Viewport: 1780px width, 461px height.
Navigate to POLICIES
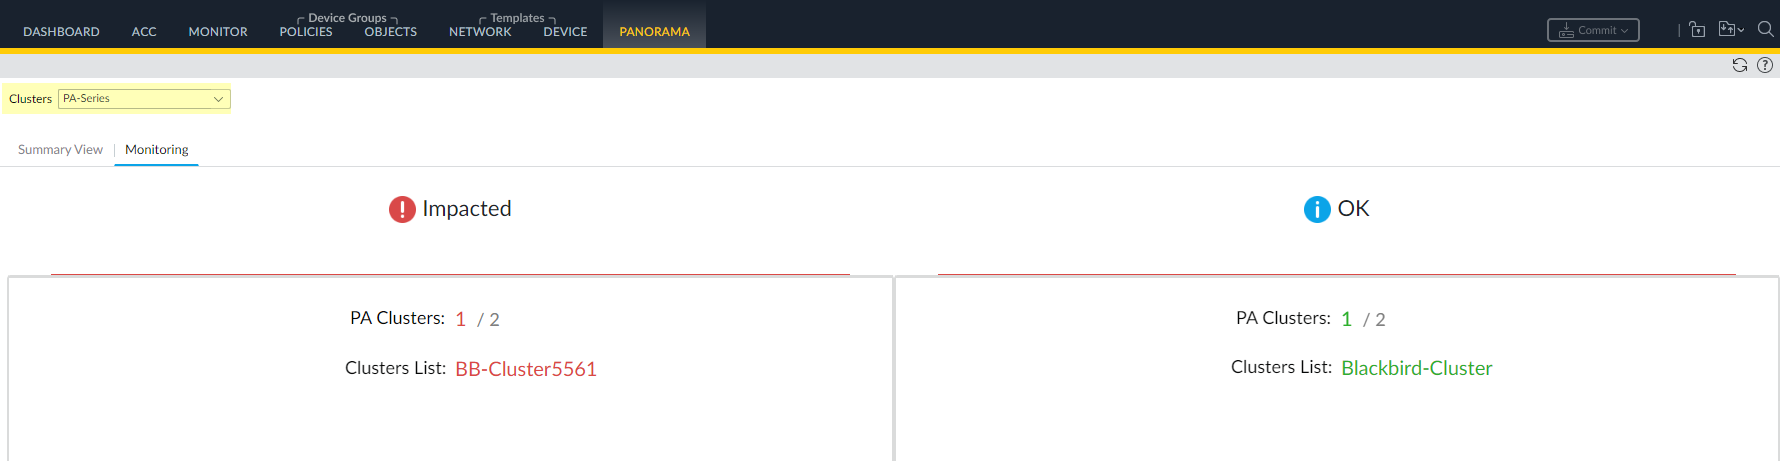click(306, 32)
